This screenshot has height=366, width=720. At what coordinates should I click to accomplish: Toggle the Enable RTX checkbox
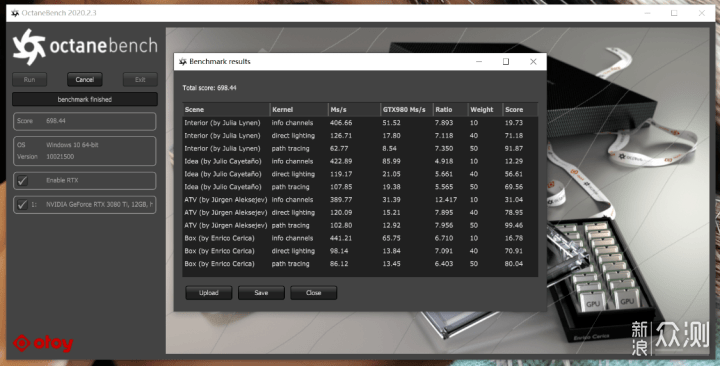pos(22,180)
